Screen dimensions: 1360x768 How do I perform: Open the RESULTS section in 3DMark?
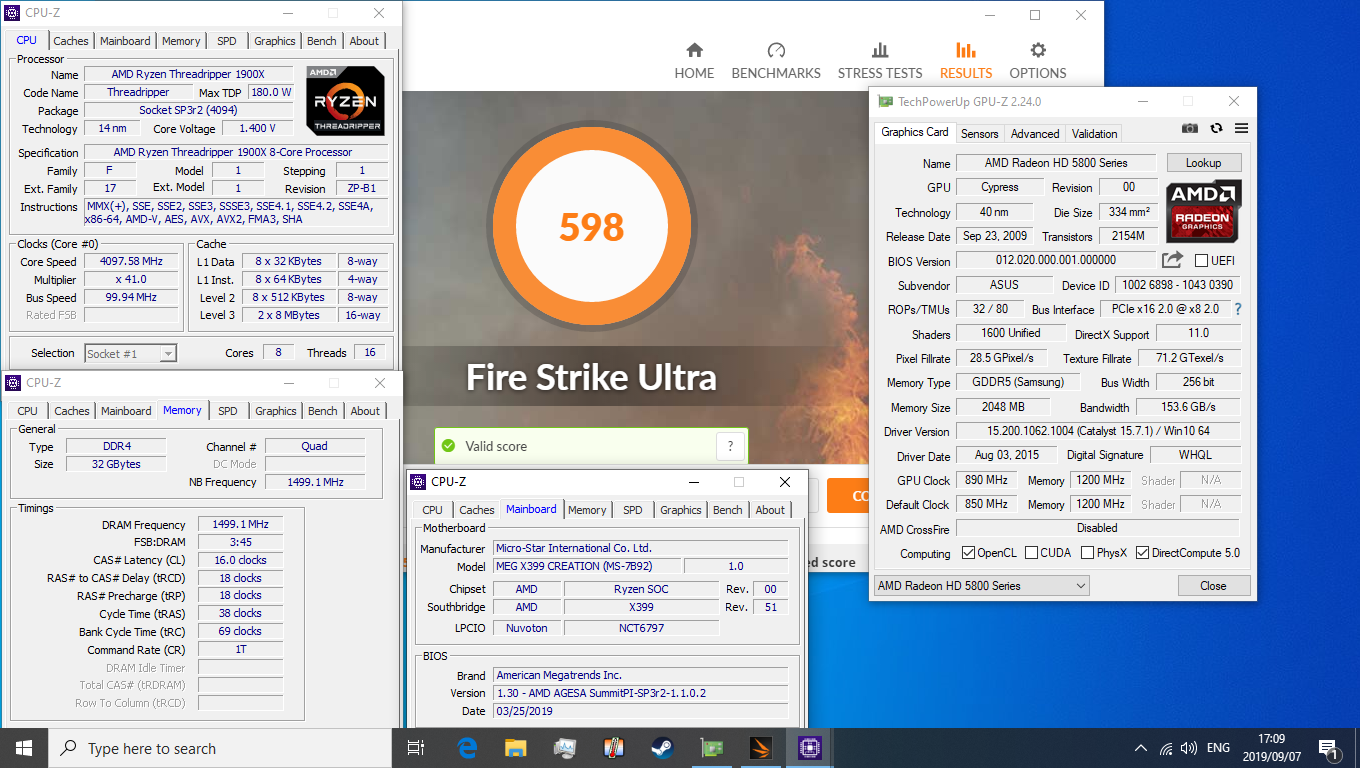[966, 61]
